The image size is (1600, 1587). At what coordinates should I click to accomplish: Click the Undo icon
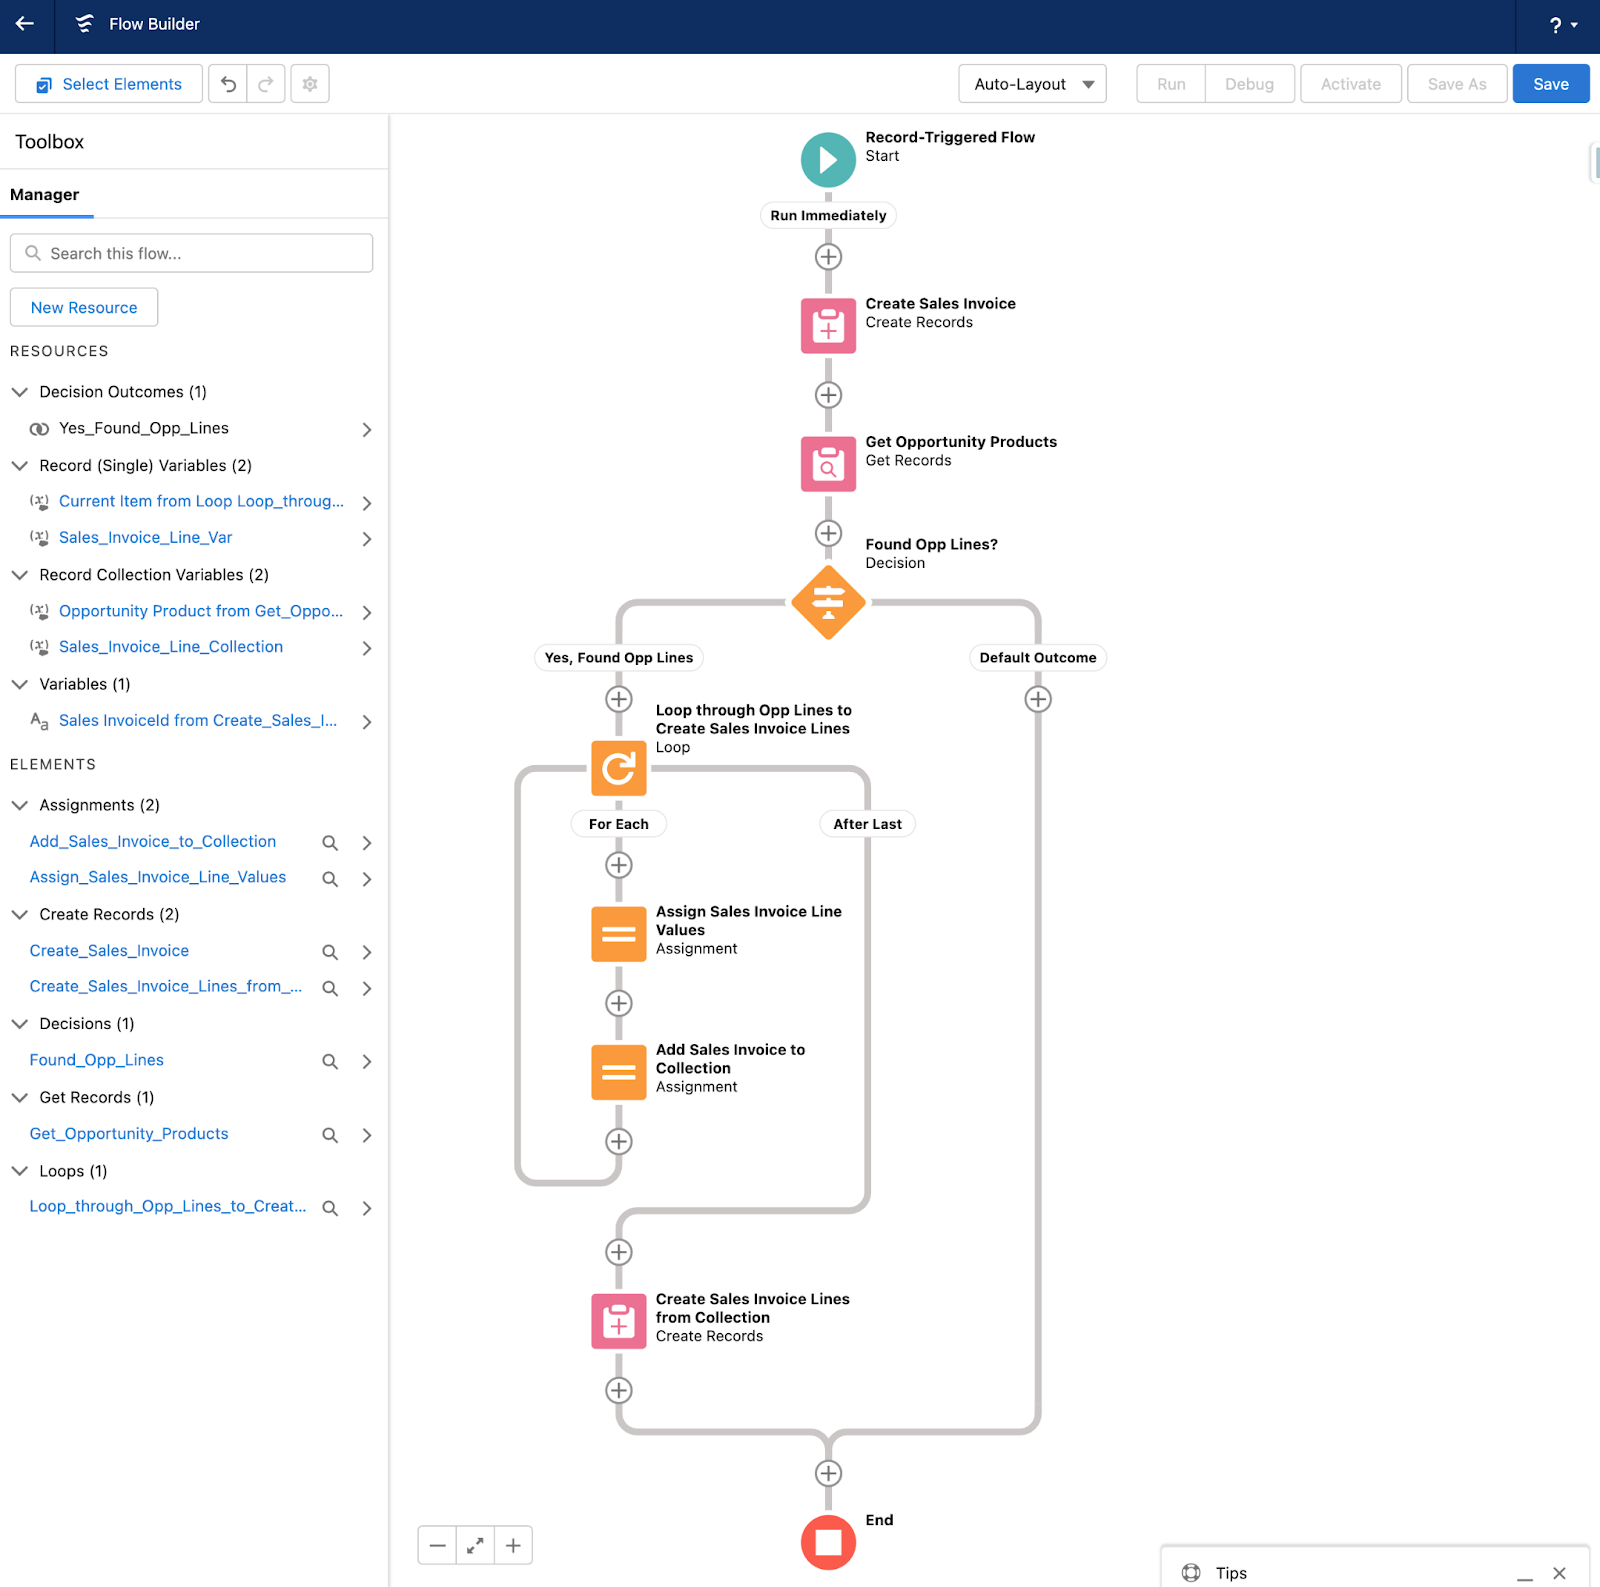228,83
